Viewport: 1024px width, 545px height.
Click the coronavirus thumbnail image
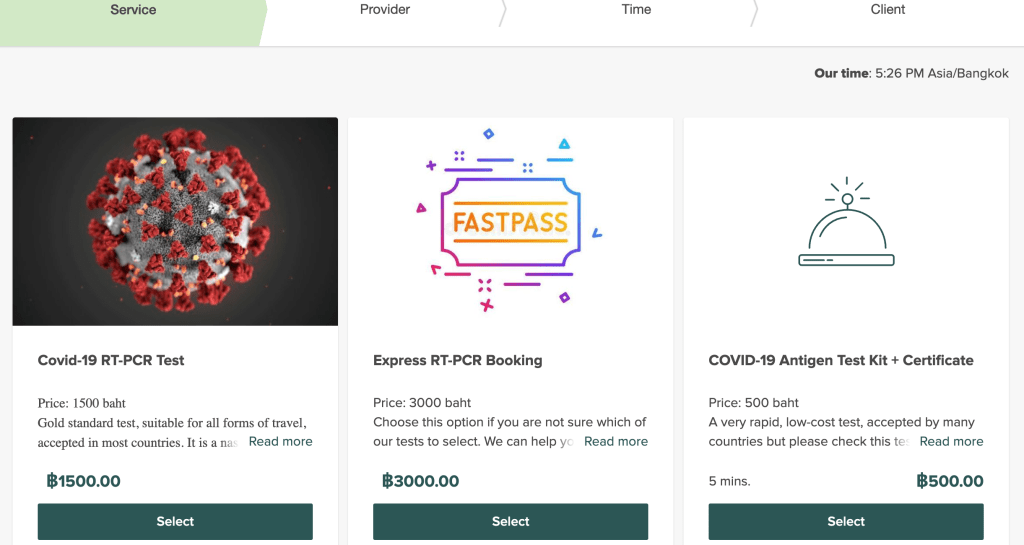click(175, 221)
